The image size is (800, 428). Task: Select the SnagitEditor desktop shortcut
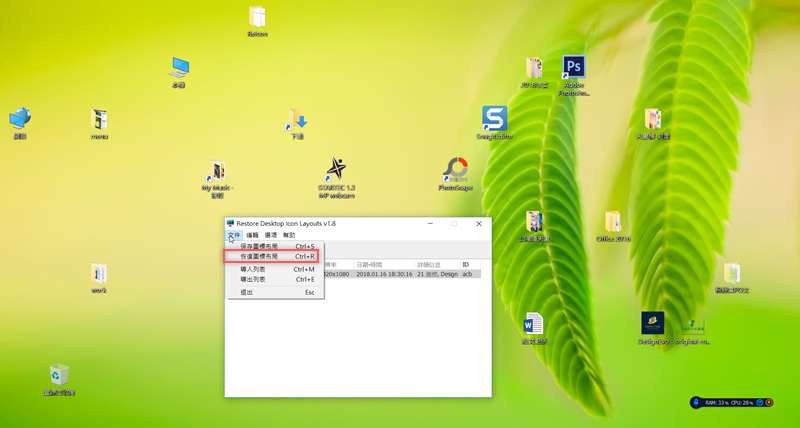click(494, 123)
